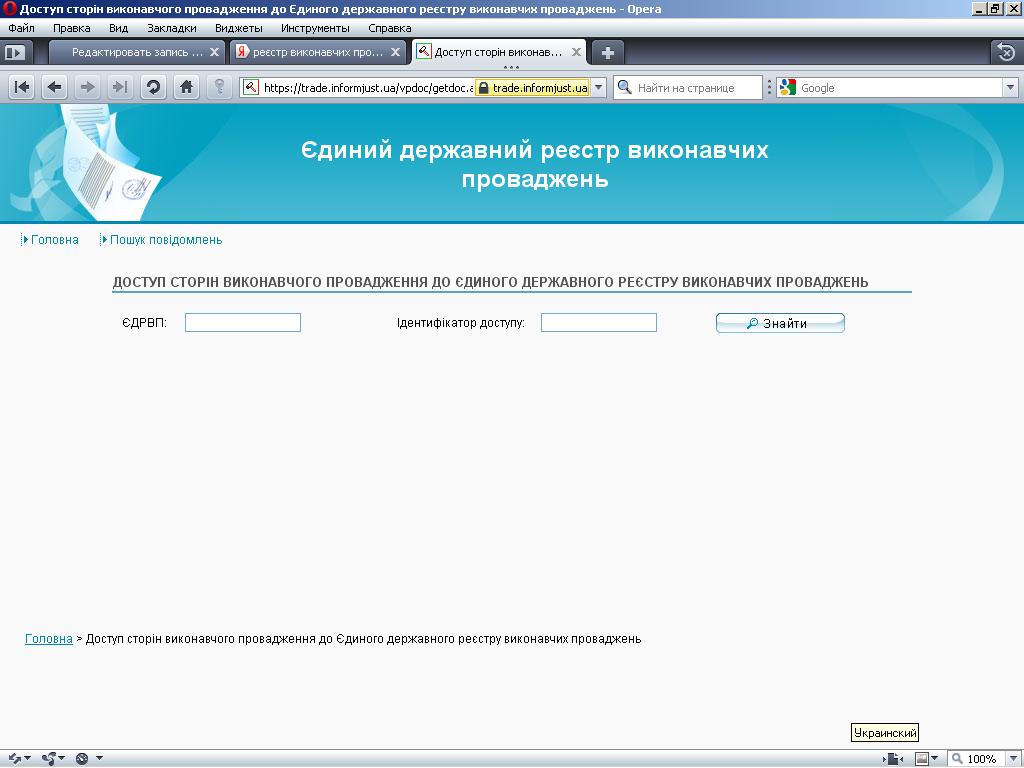
Task: Open Opera Link sync status icon
Action: coord(14,758)
